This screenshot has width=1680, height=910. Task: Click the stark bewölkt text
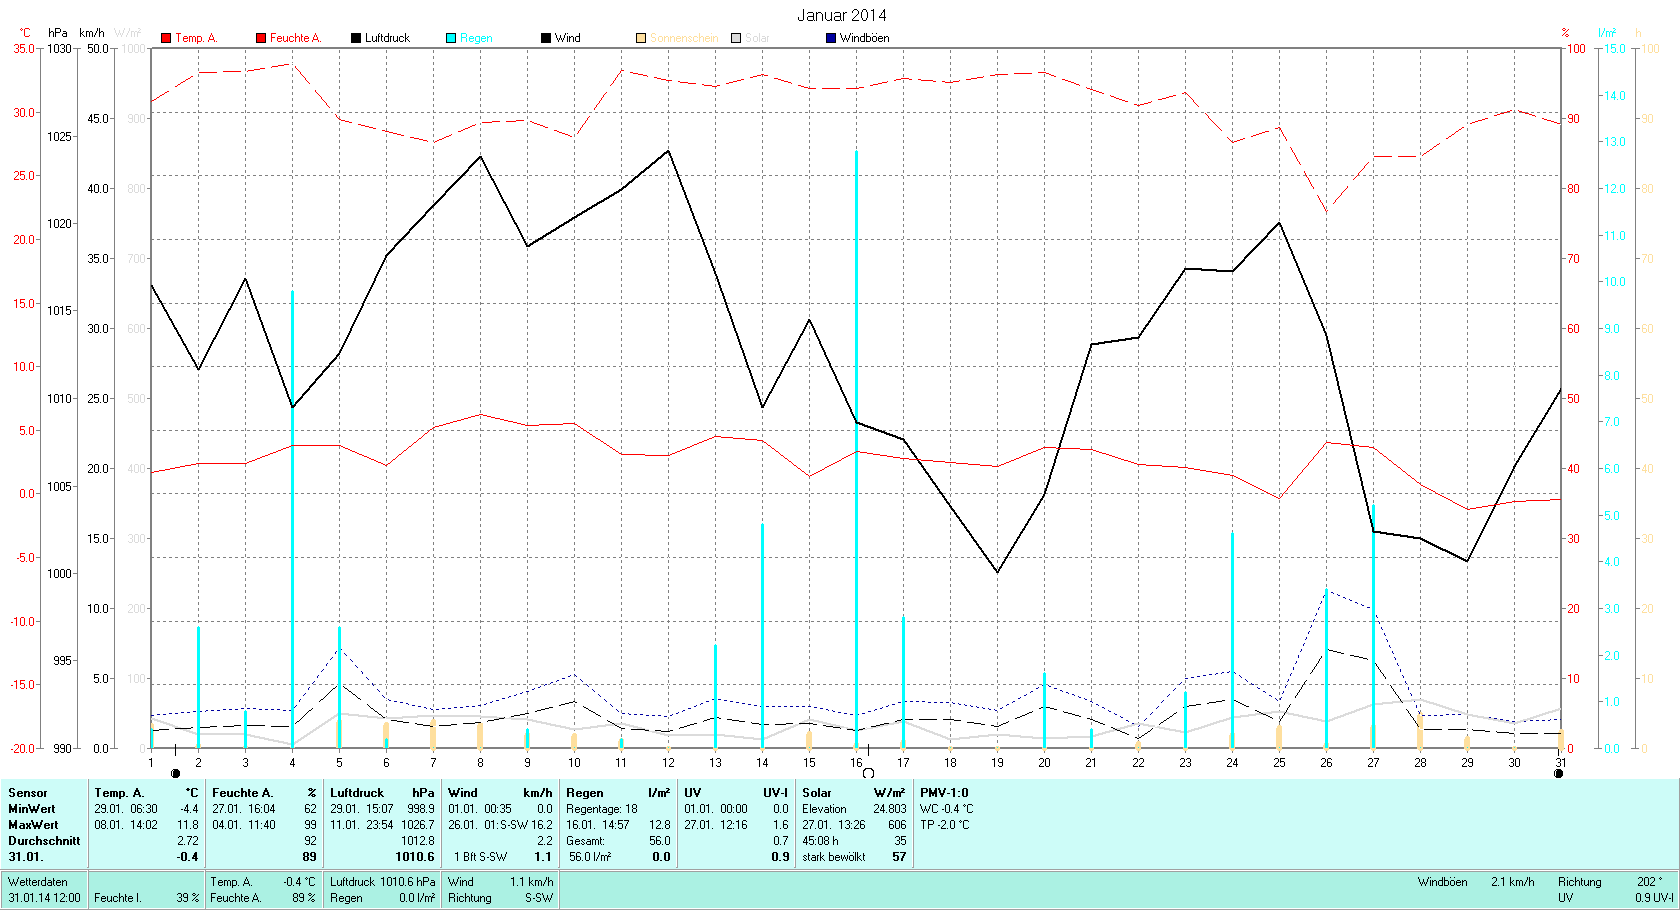[834, 857]
